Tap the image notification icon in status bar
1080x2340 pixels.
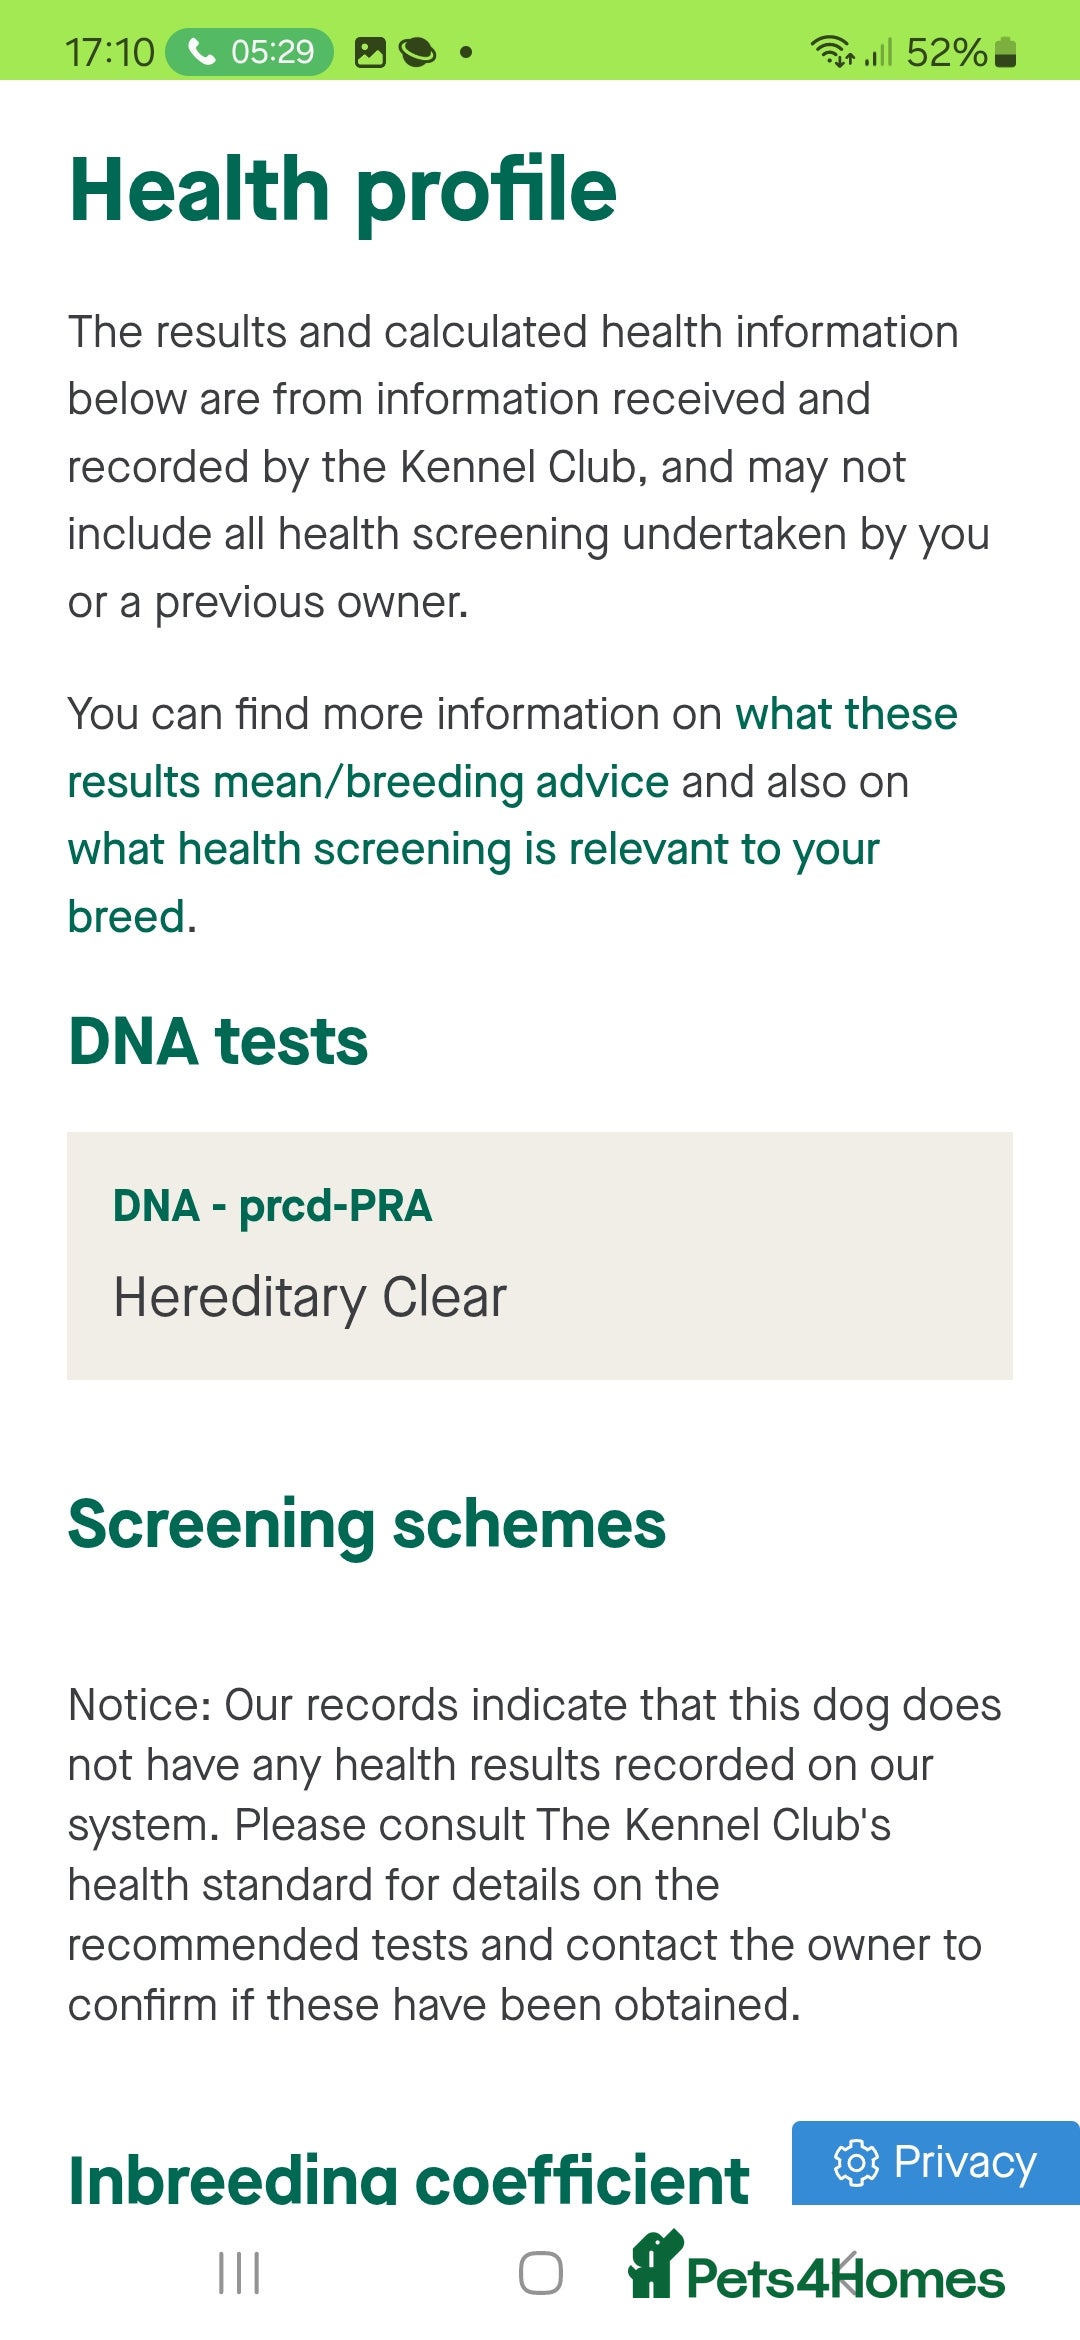click(370, 52)
